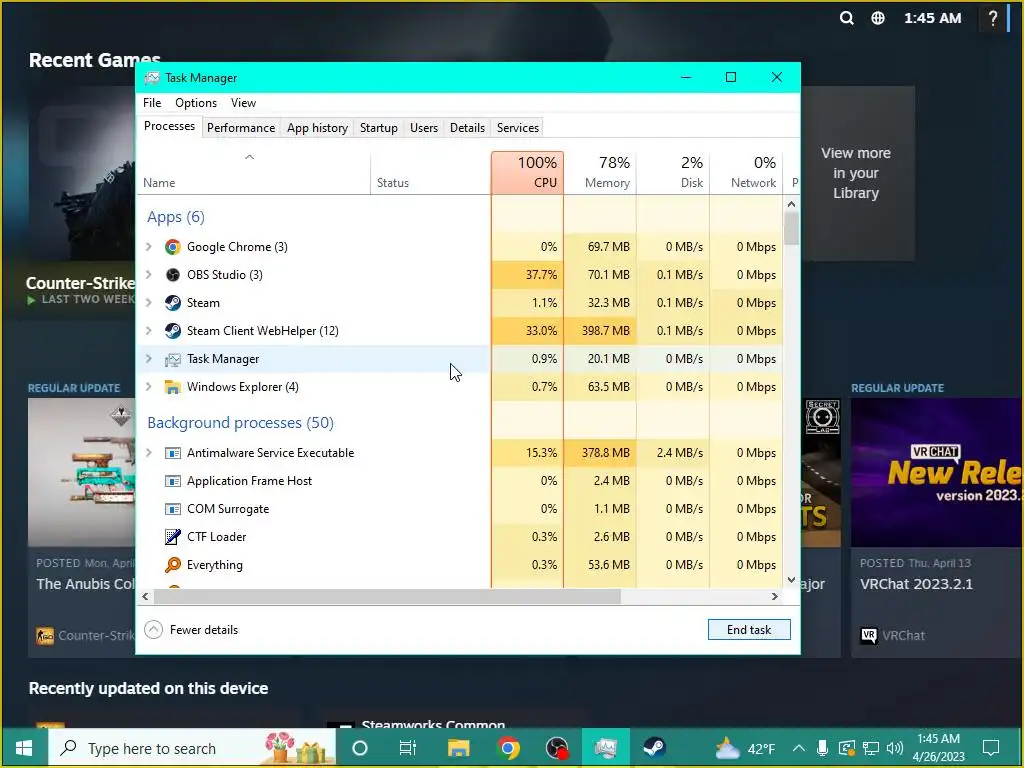This screenshot has width=1024, height=768.
Task: Switch to the Services tab
Action: coord(518,128)
